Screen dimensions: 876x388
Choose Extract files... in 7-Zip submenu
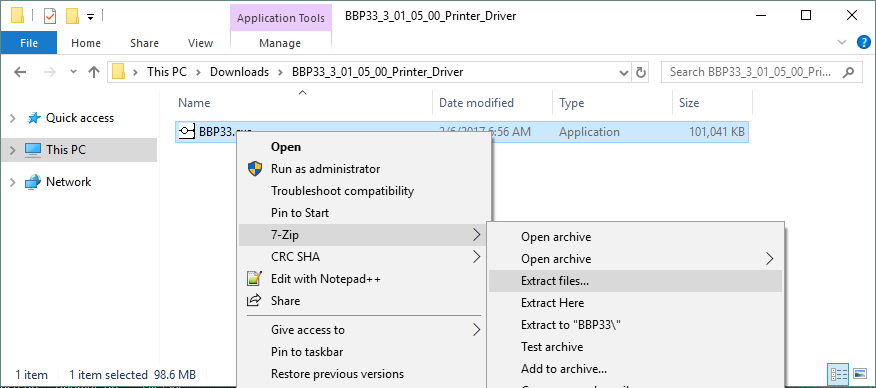pos(635,281)
